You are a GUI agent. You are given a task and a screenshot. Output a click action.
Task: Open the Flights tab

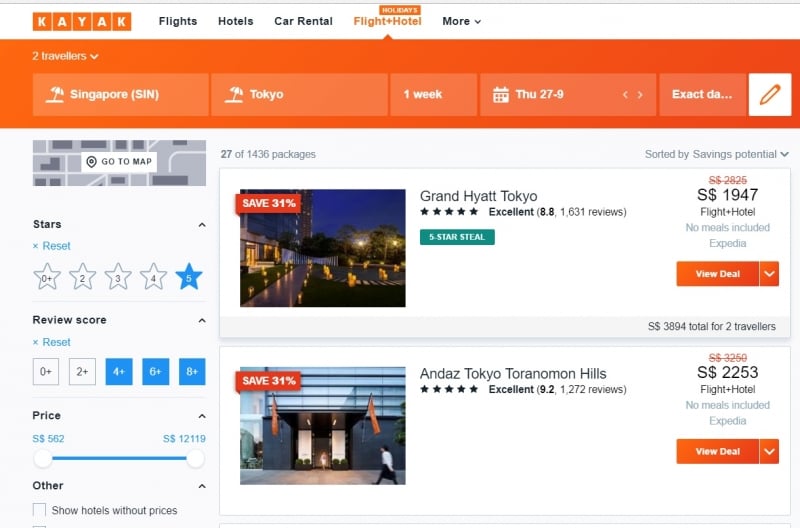(178, 21)
